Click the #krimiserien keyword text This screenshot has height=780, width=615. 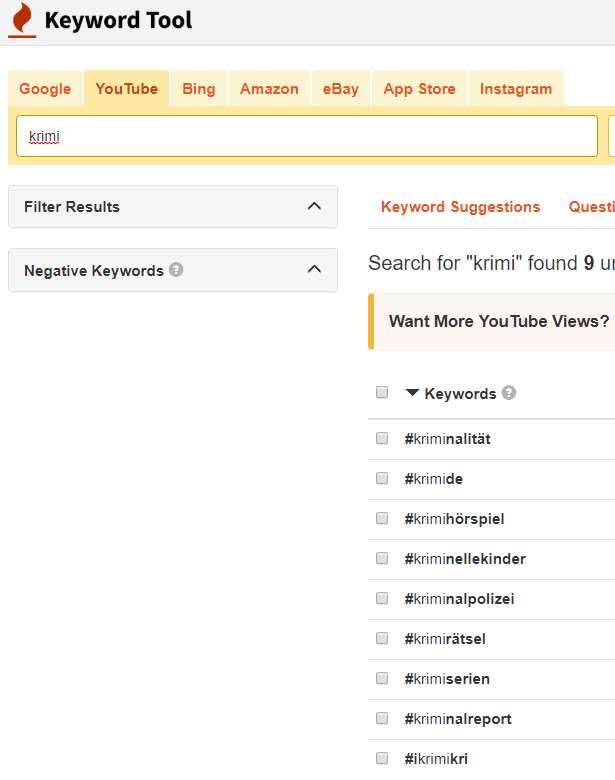click(x=447, y=679)
